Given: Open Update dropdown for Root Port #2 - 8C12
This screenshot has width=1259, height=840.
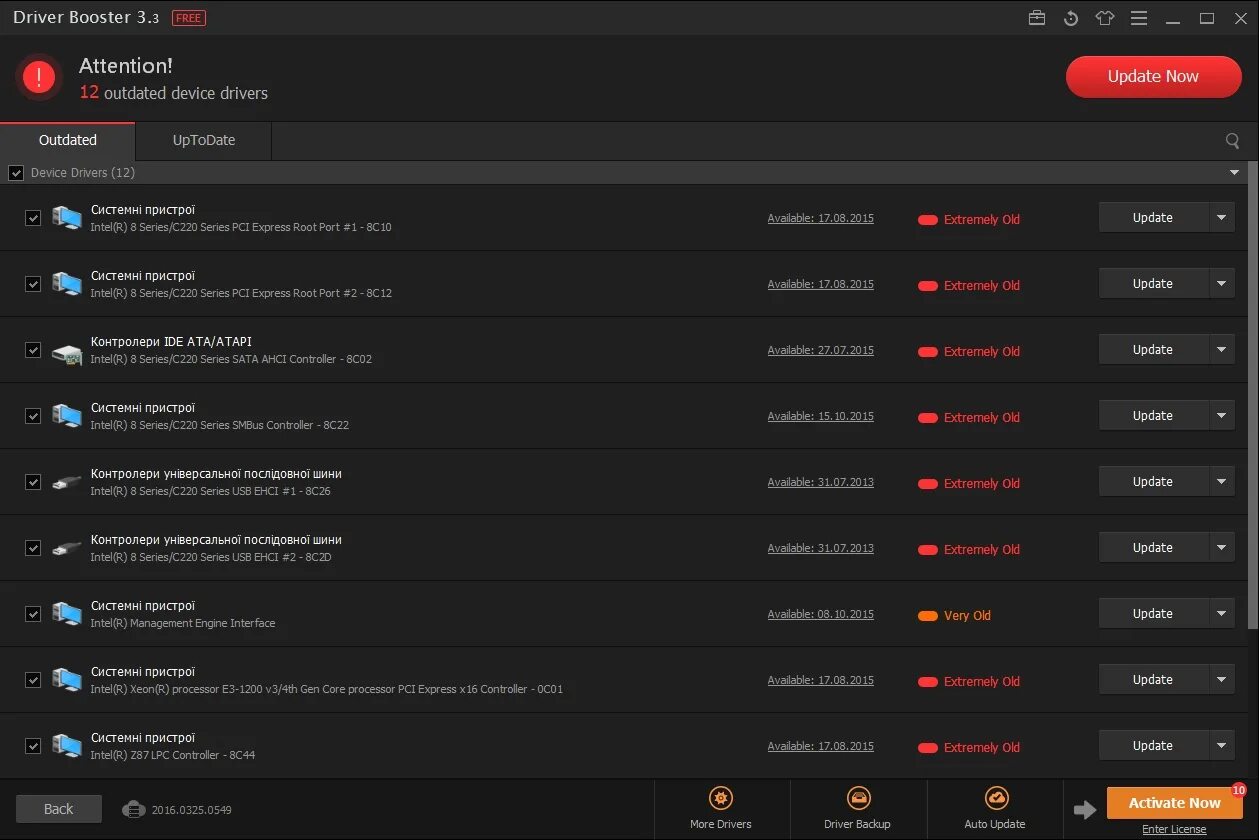Looking at the screenshot, I should tap(1221, 284).
